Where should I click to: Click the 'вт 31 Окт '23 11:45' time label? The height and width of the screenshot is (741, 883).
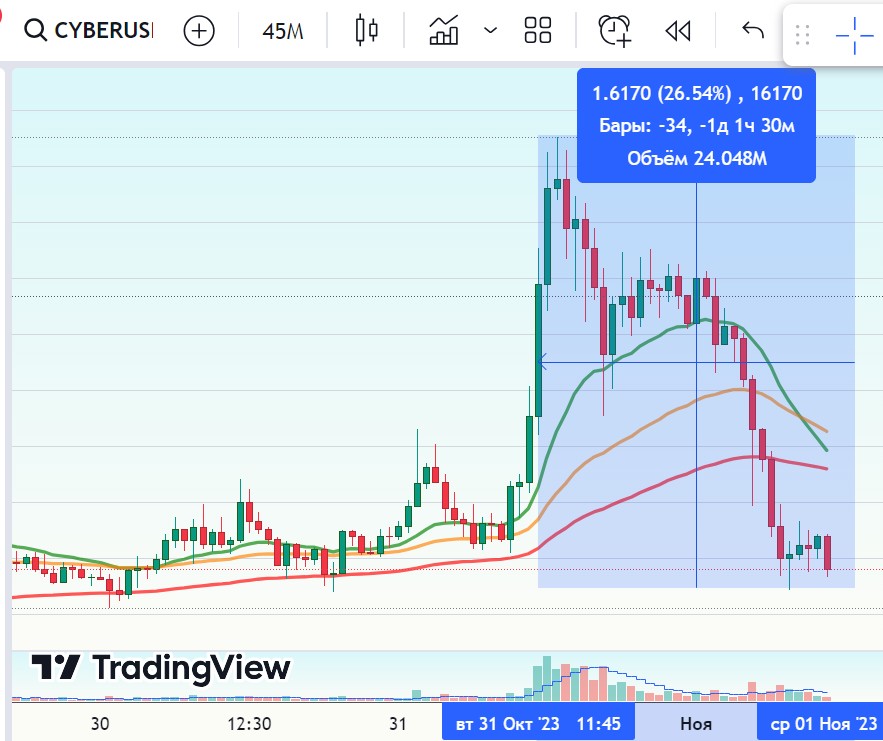click(x=538, y=723)
